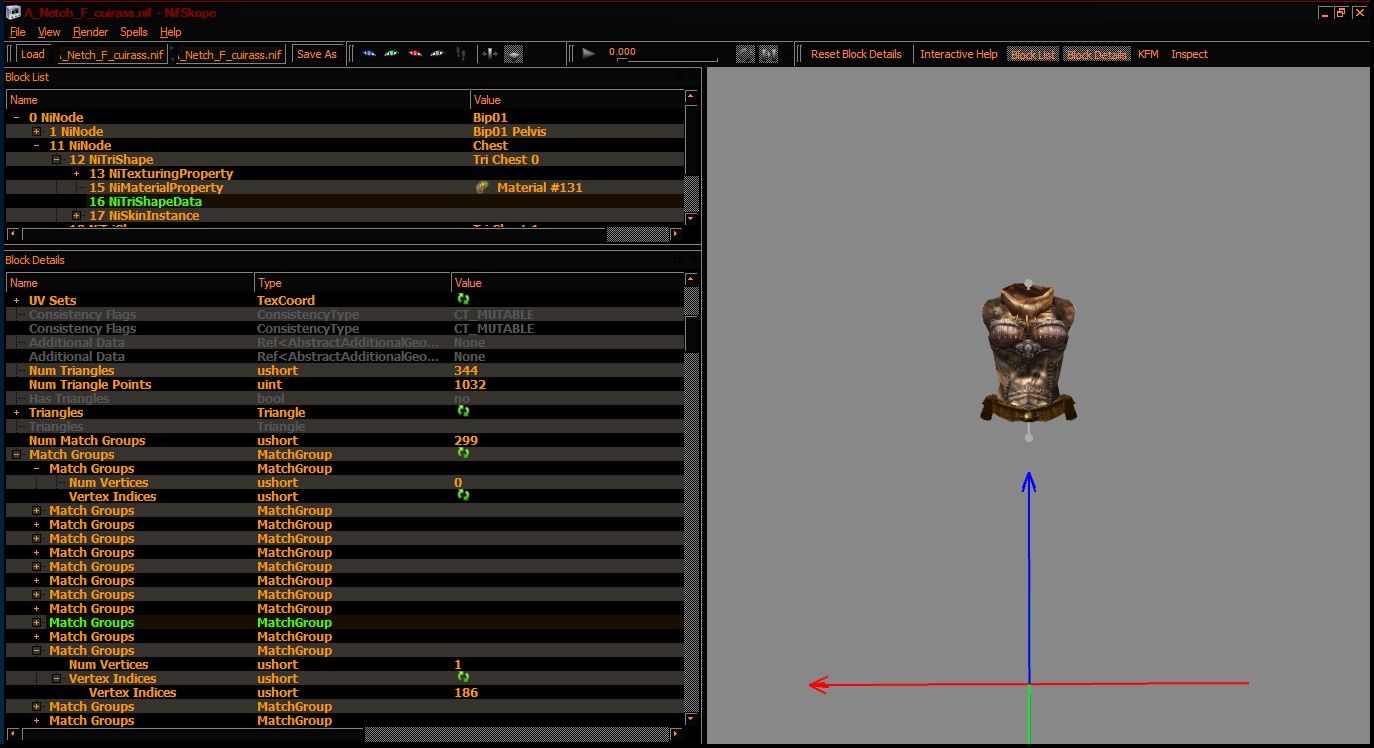This screenshot has height=748, width=1374.
Task: Toggle the Inspect panel in toolbar
Action: point(1189,54)
